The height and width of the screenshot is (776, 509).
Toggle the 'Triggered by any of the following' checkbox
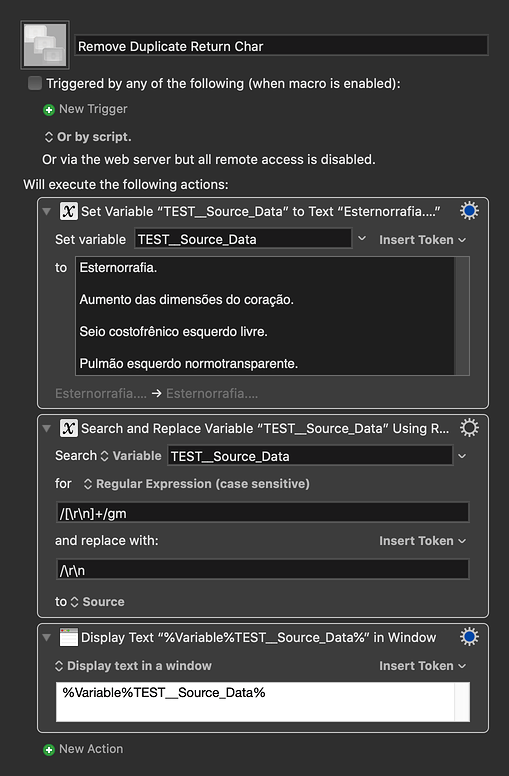point(35,83)
